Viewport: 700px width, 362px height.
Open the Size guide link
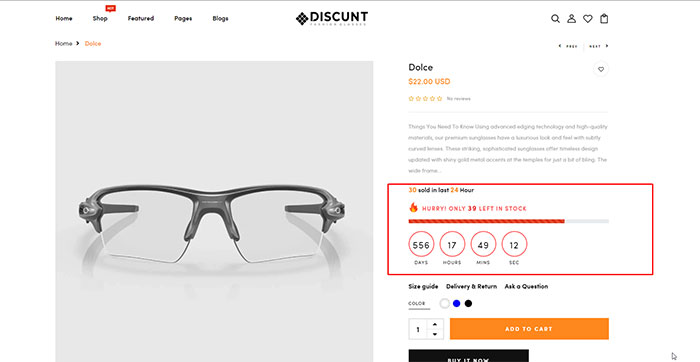click(x=423, y=287)
